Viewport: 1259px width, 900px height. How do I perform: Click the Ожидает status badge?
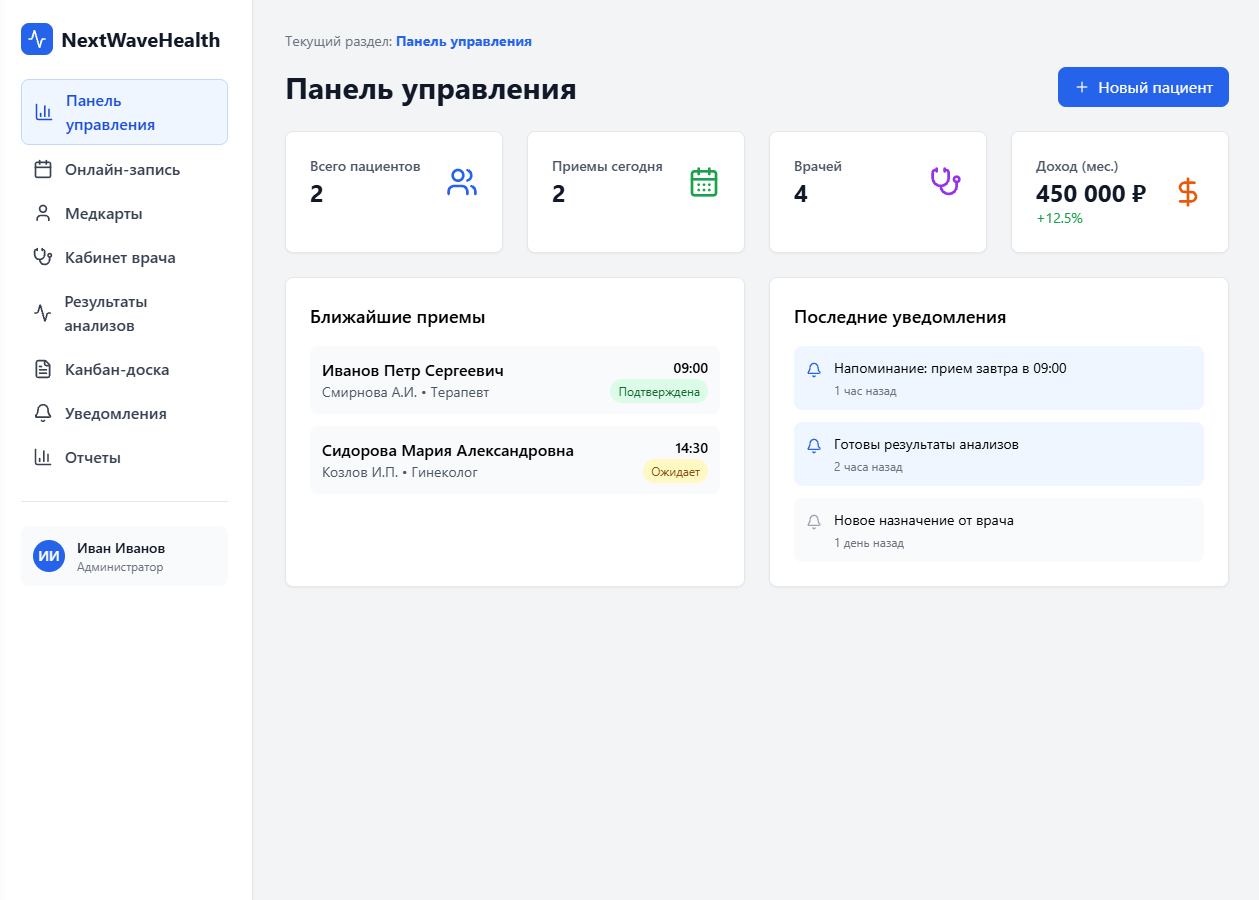pos(676,471)
